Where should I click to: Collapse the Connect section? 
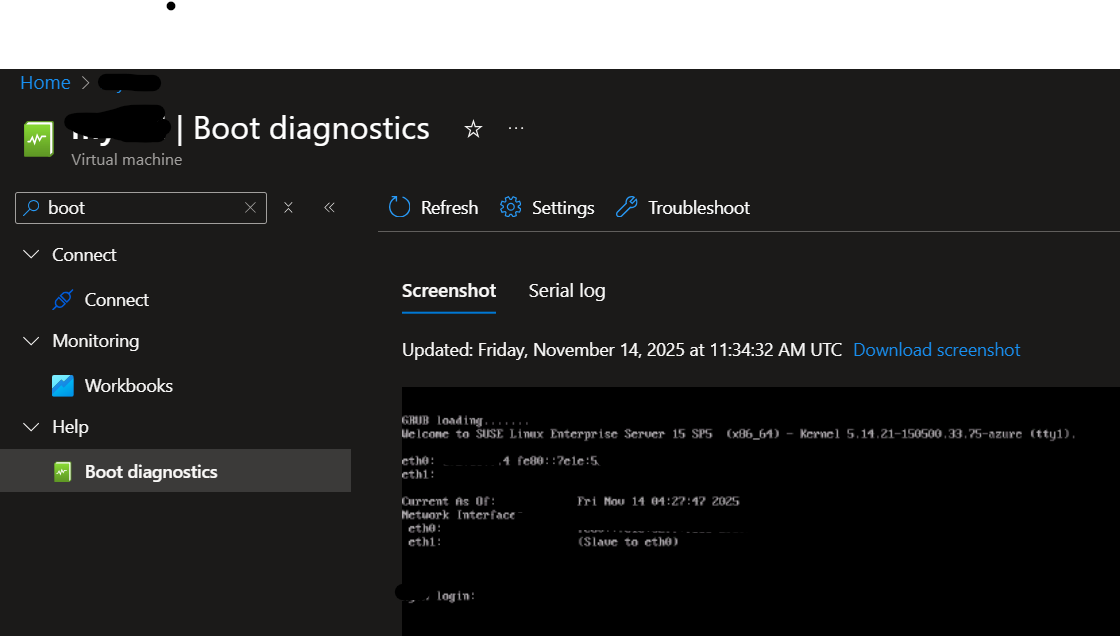[x=30, y=254]
